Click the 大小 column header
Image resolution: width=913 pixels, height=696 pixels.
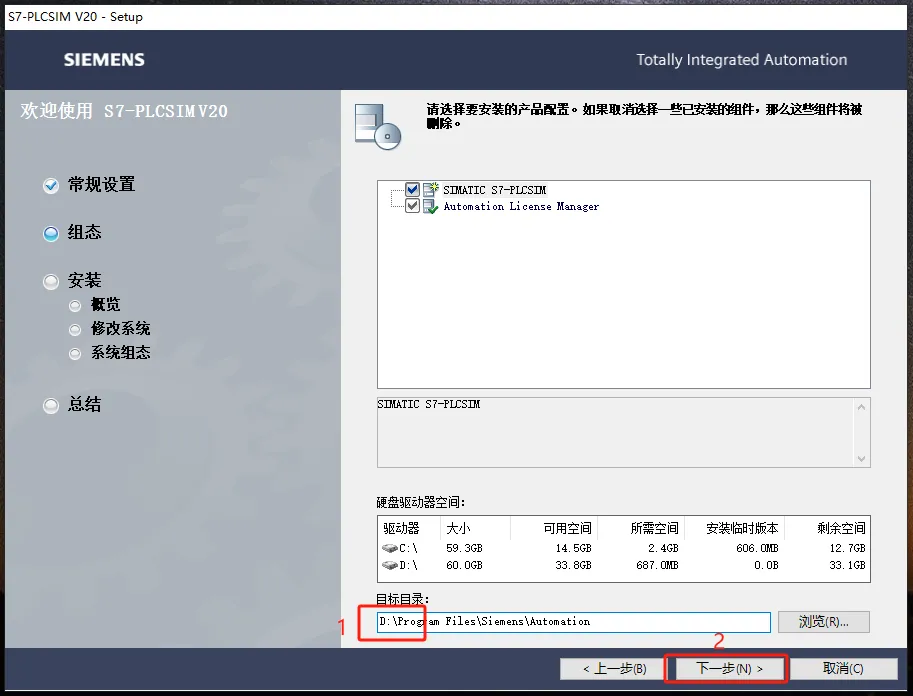(x=458, y=528)
